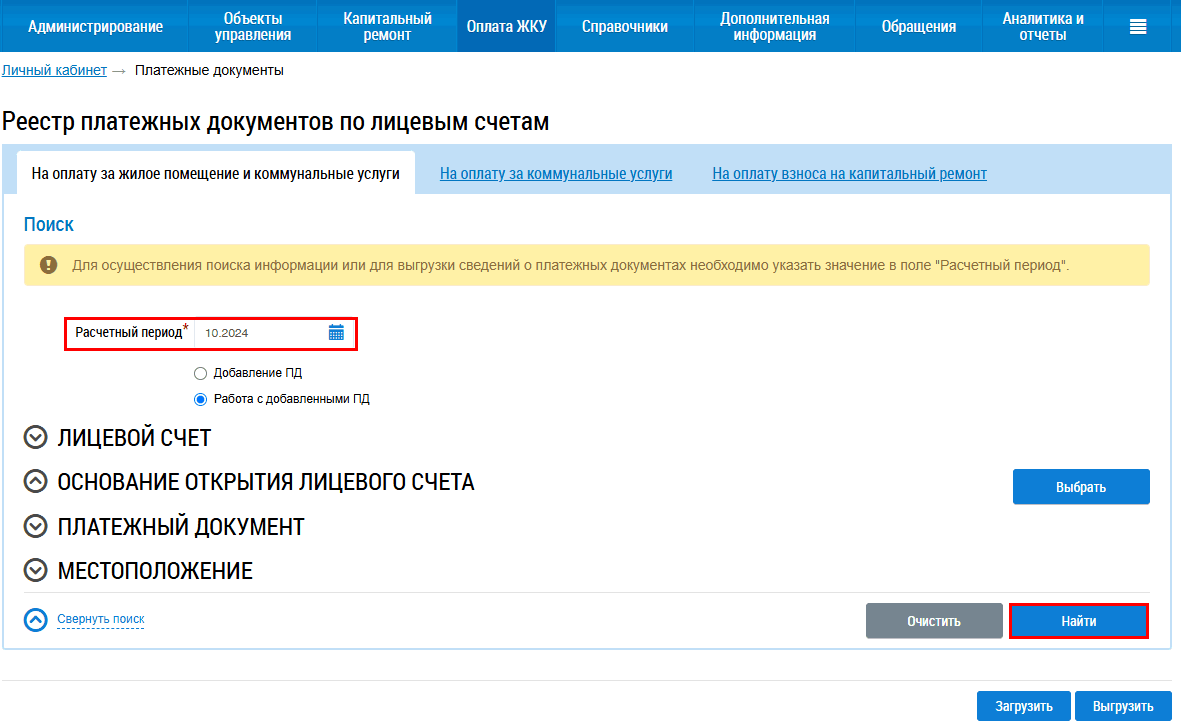Expand the ПЛАТЕЖНЫЙ ДОКУМЕНТ section
This screenshot has width=1181, height=728.
click(x=36, y=526)
